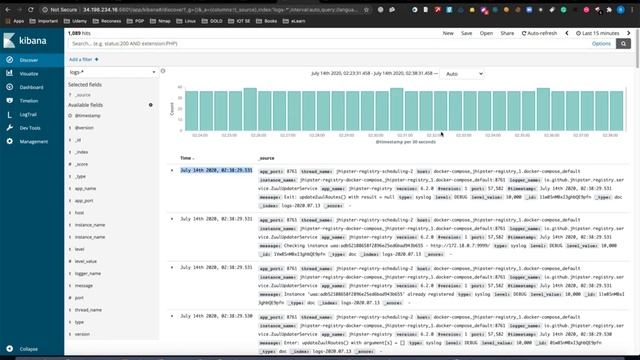Open the logs-* index pattern dropdown
The height and width of the screenshot is (360, 640).
[x=112, y=72]
